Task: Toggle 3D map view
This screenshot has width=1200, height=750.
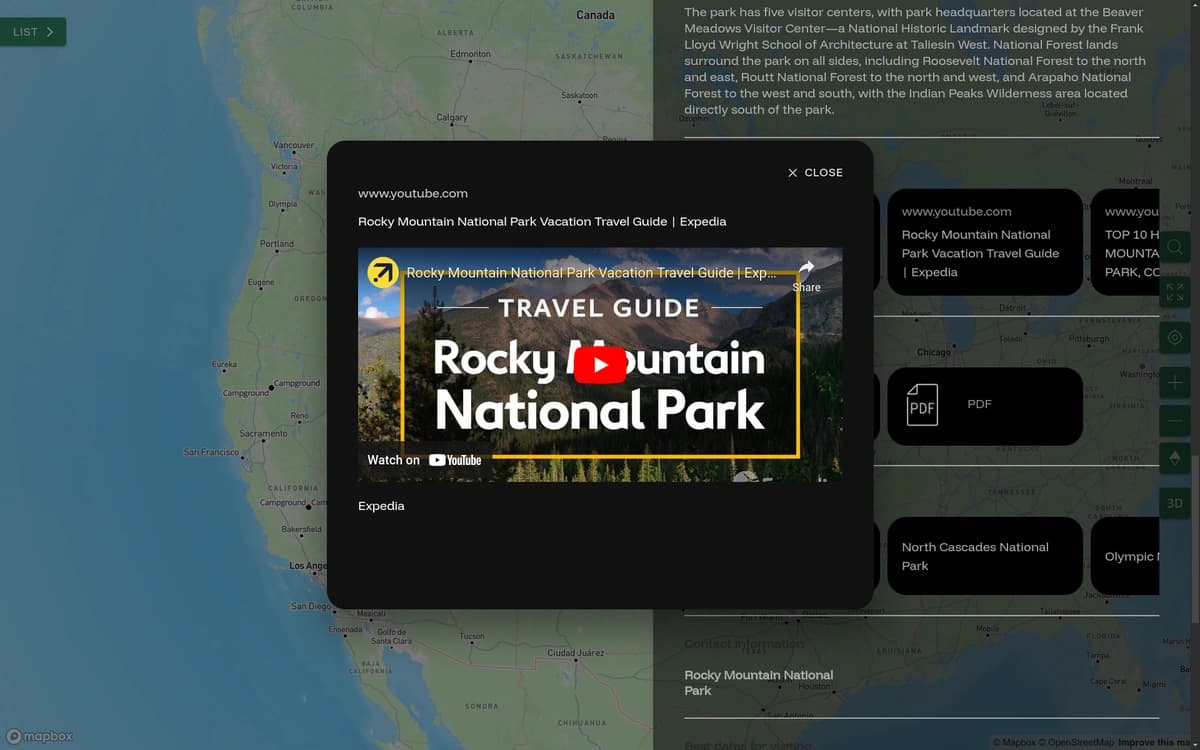Action: tap(1175, 503)
